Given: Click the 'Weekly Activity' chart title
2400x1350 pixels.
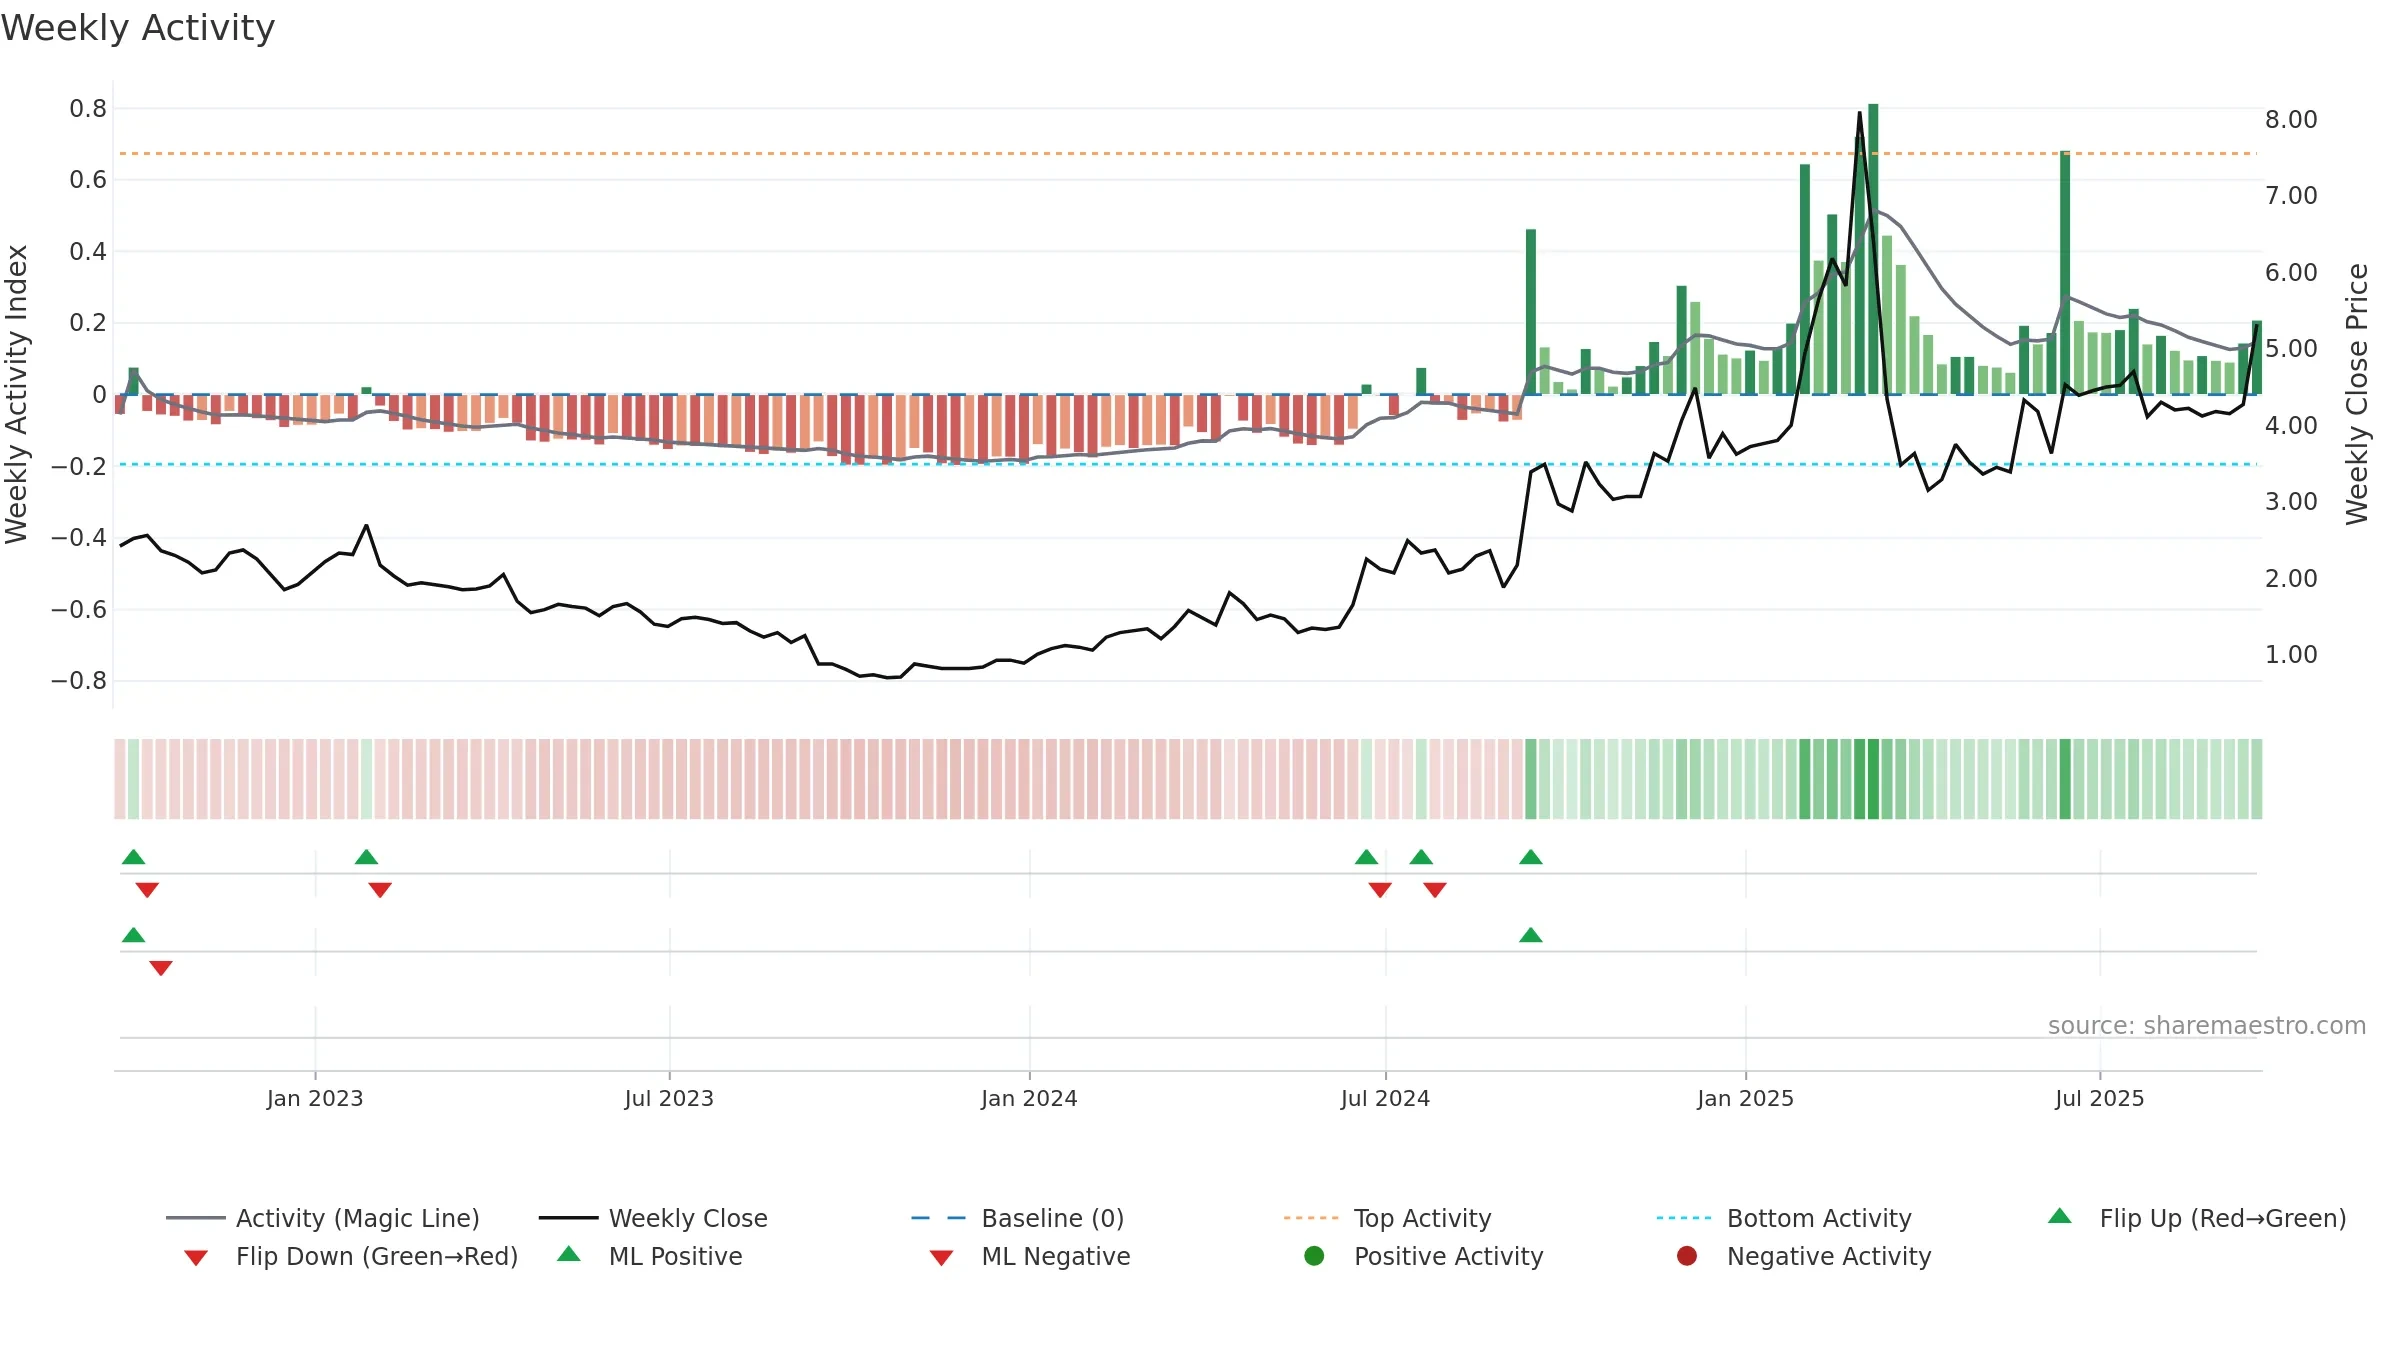Looking at the screenshot, I should tap(138, 28).
